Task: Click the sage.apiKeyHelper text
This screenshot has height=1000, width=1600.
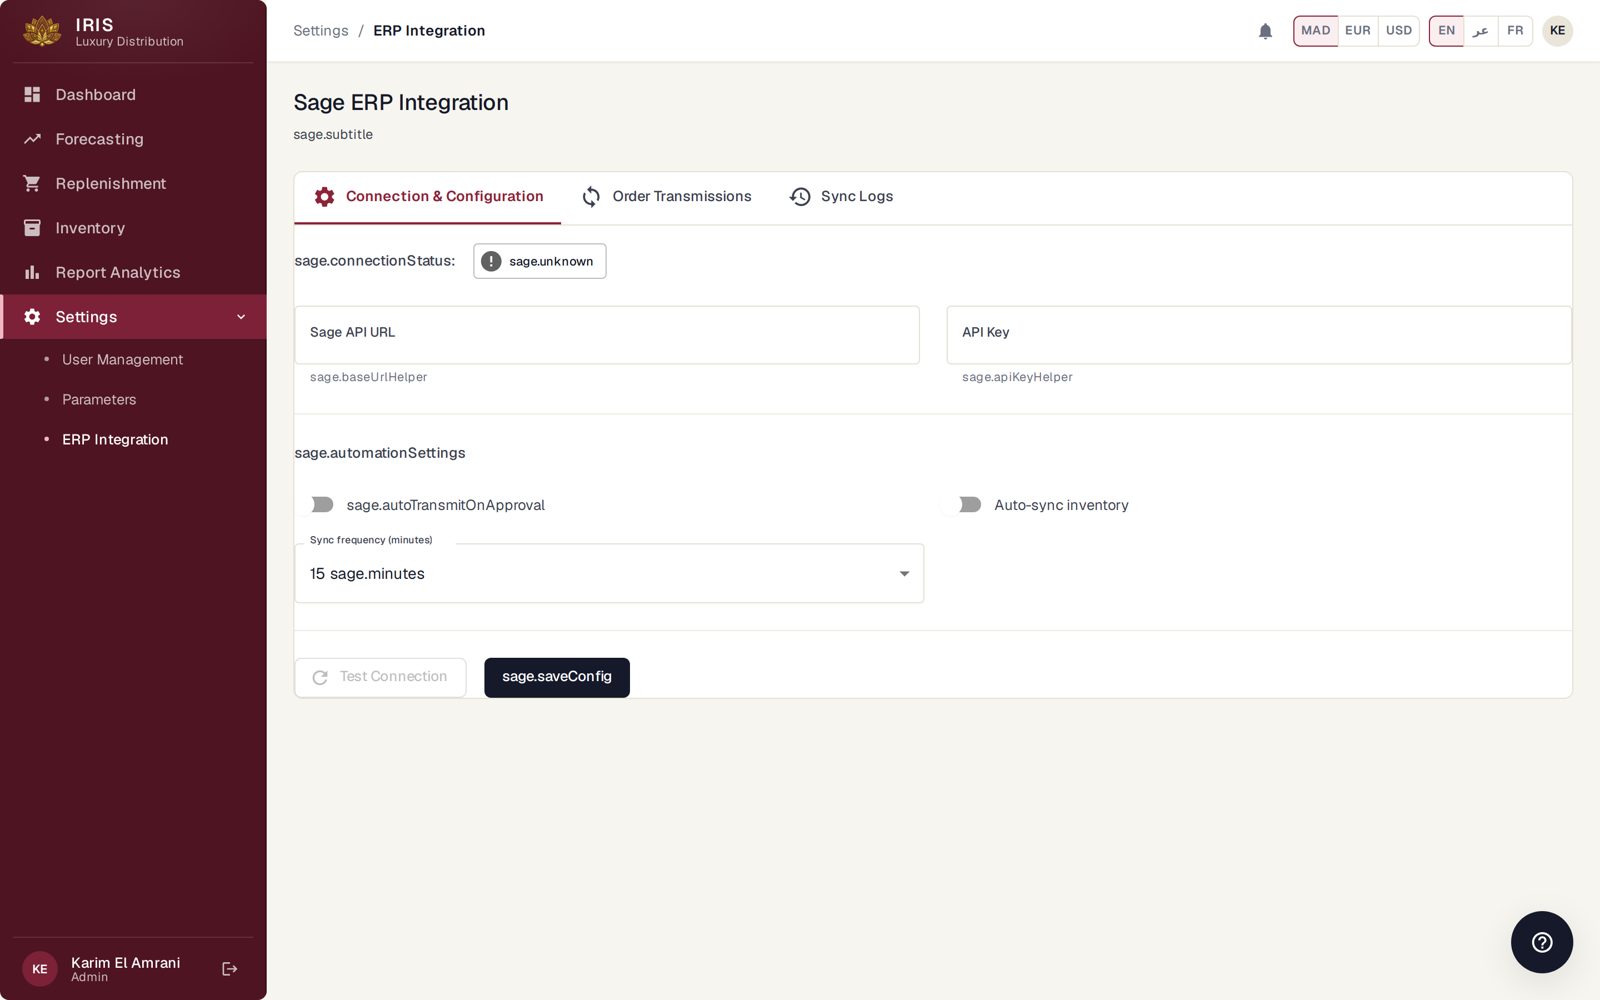Action: (x=1017, y=377)
